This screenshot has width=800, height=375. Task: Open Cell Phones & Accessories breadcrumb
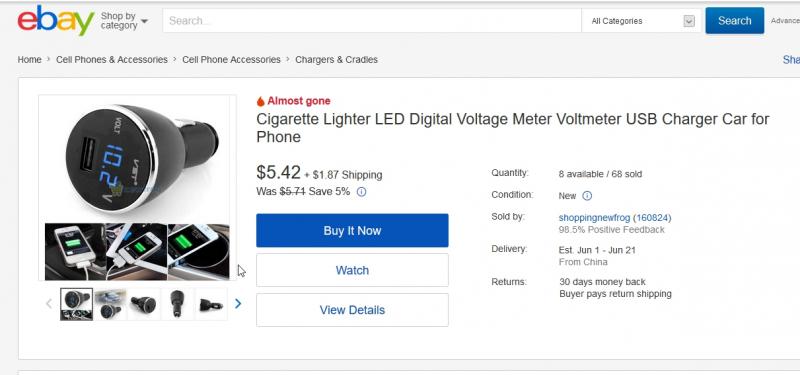click(112, 60)
